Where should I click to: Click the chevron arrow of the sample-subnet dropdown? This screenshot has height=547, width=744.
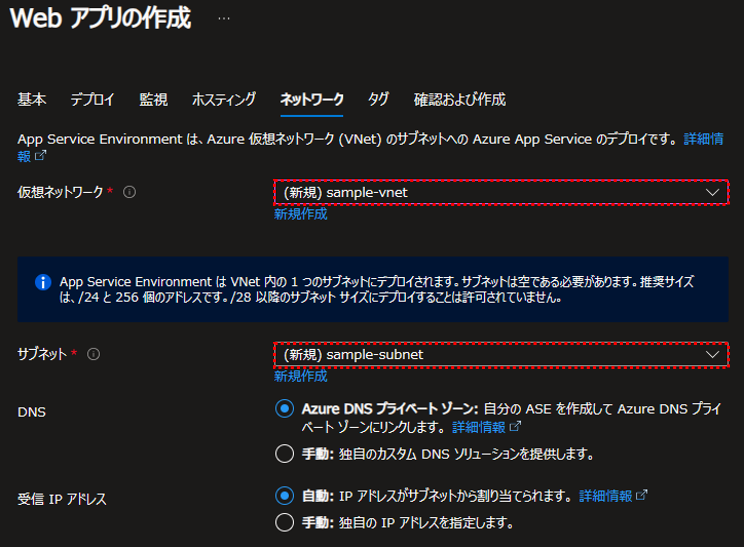point(712,354)
